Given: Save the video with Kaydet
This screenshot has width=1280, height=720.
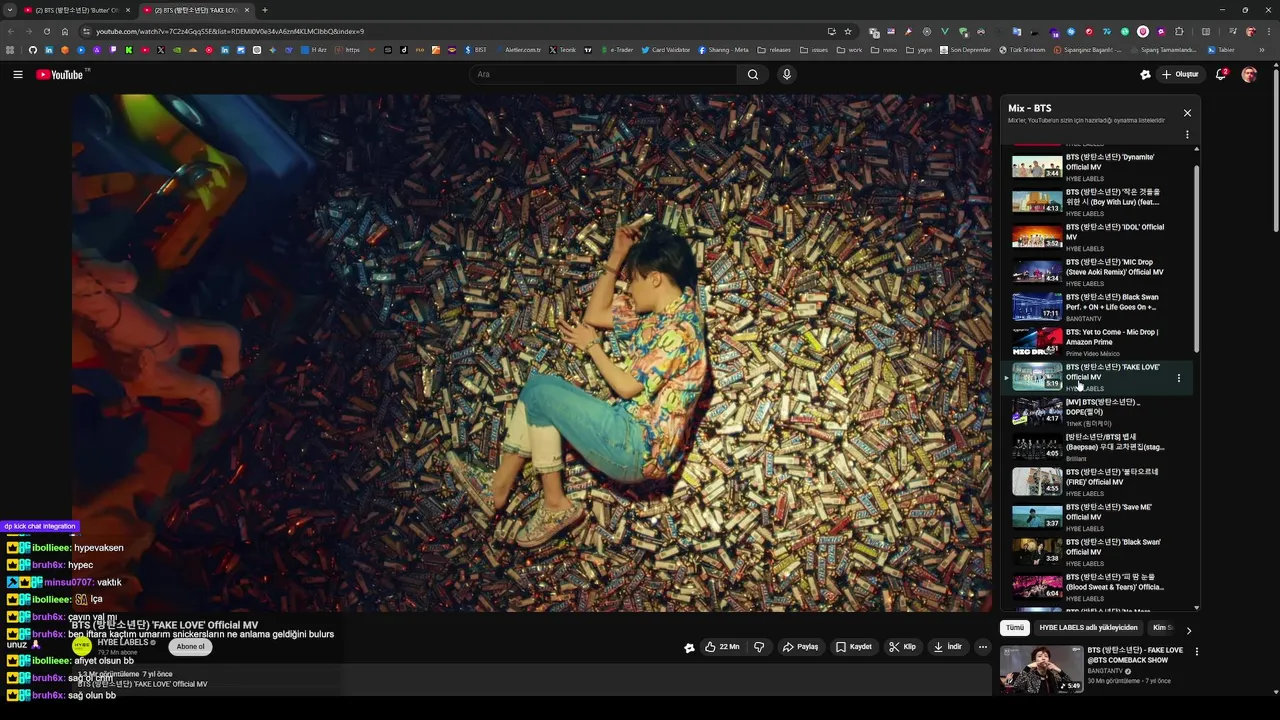Looking at the screenshot, I should click(854, 647).
